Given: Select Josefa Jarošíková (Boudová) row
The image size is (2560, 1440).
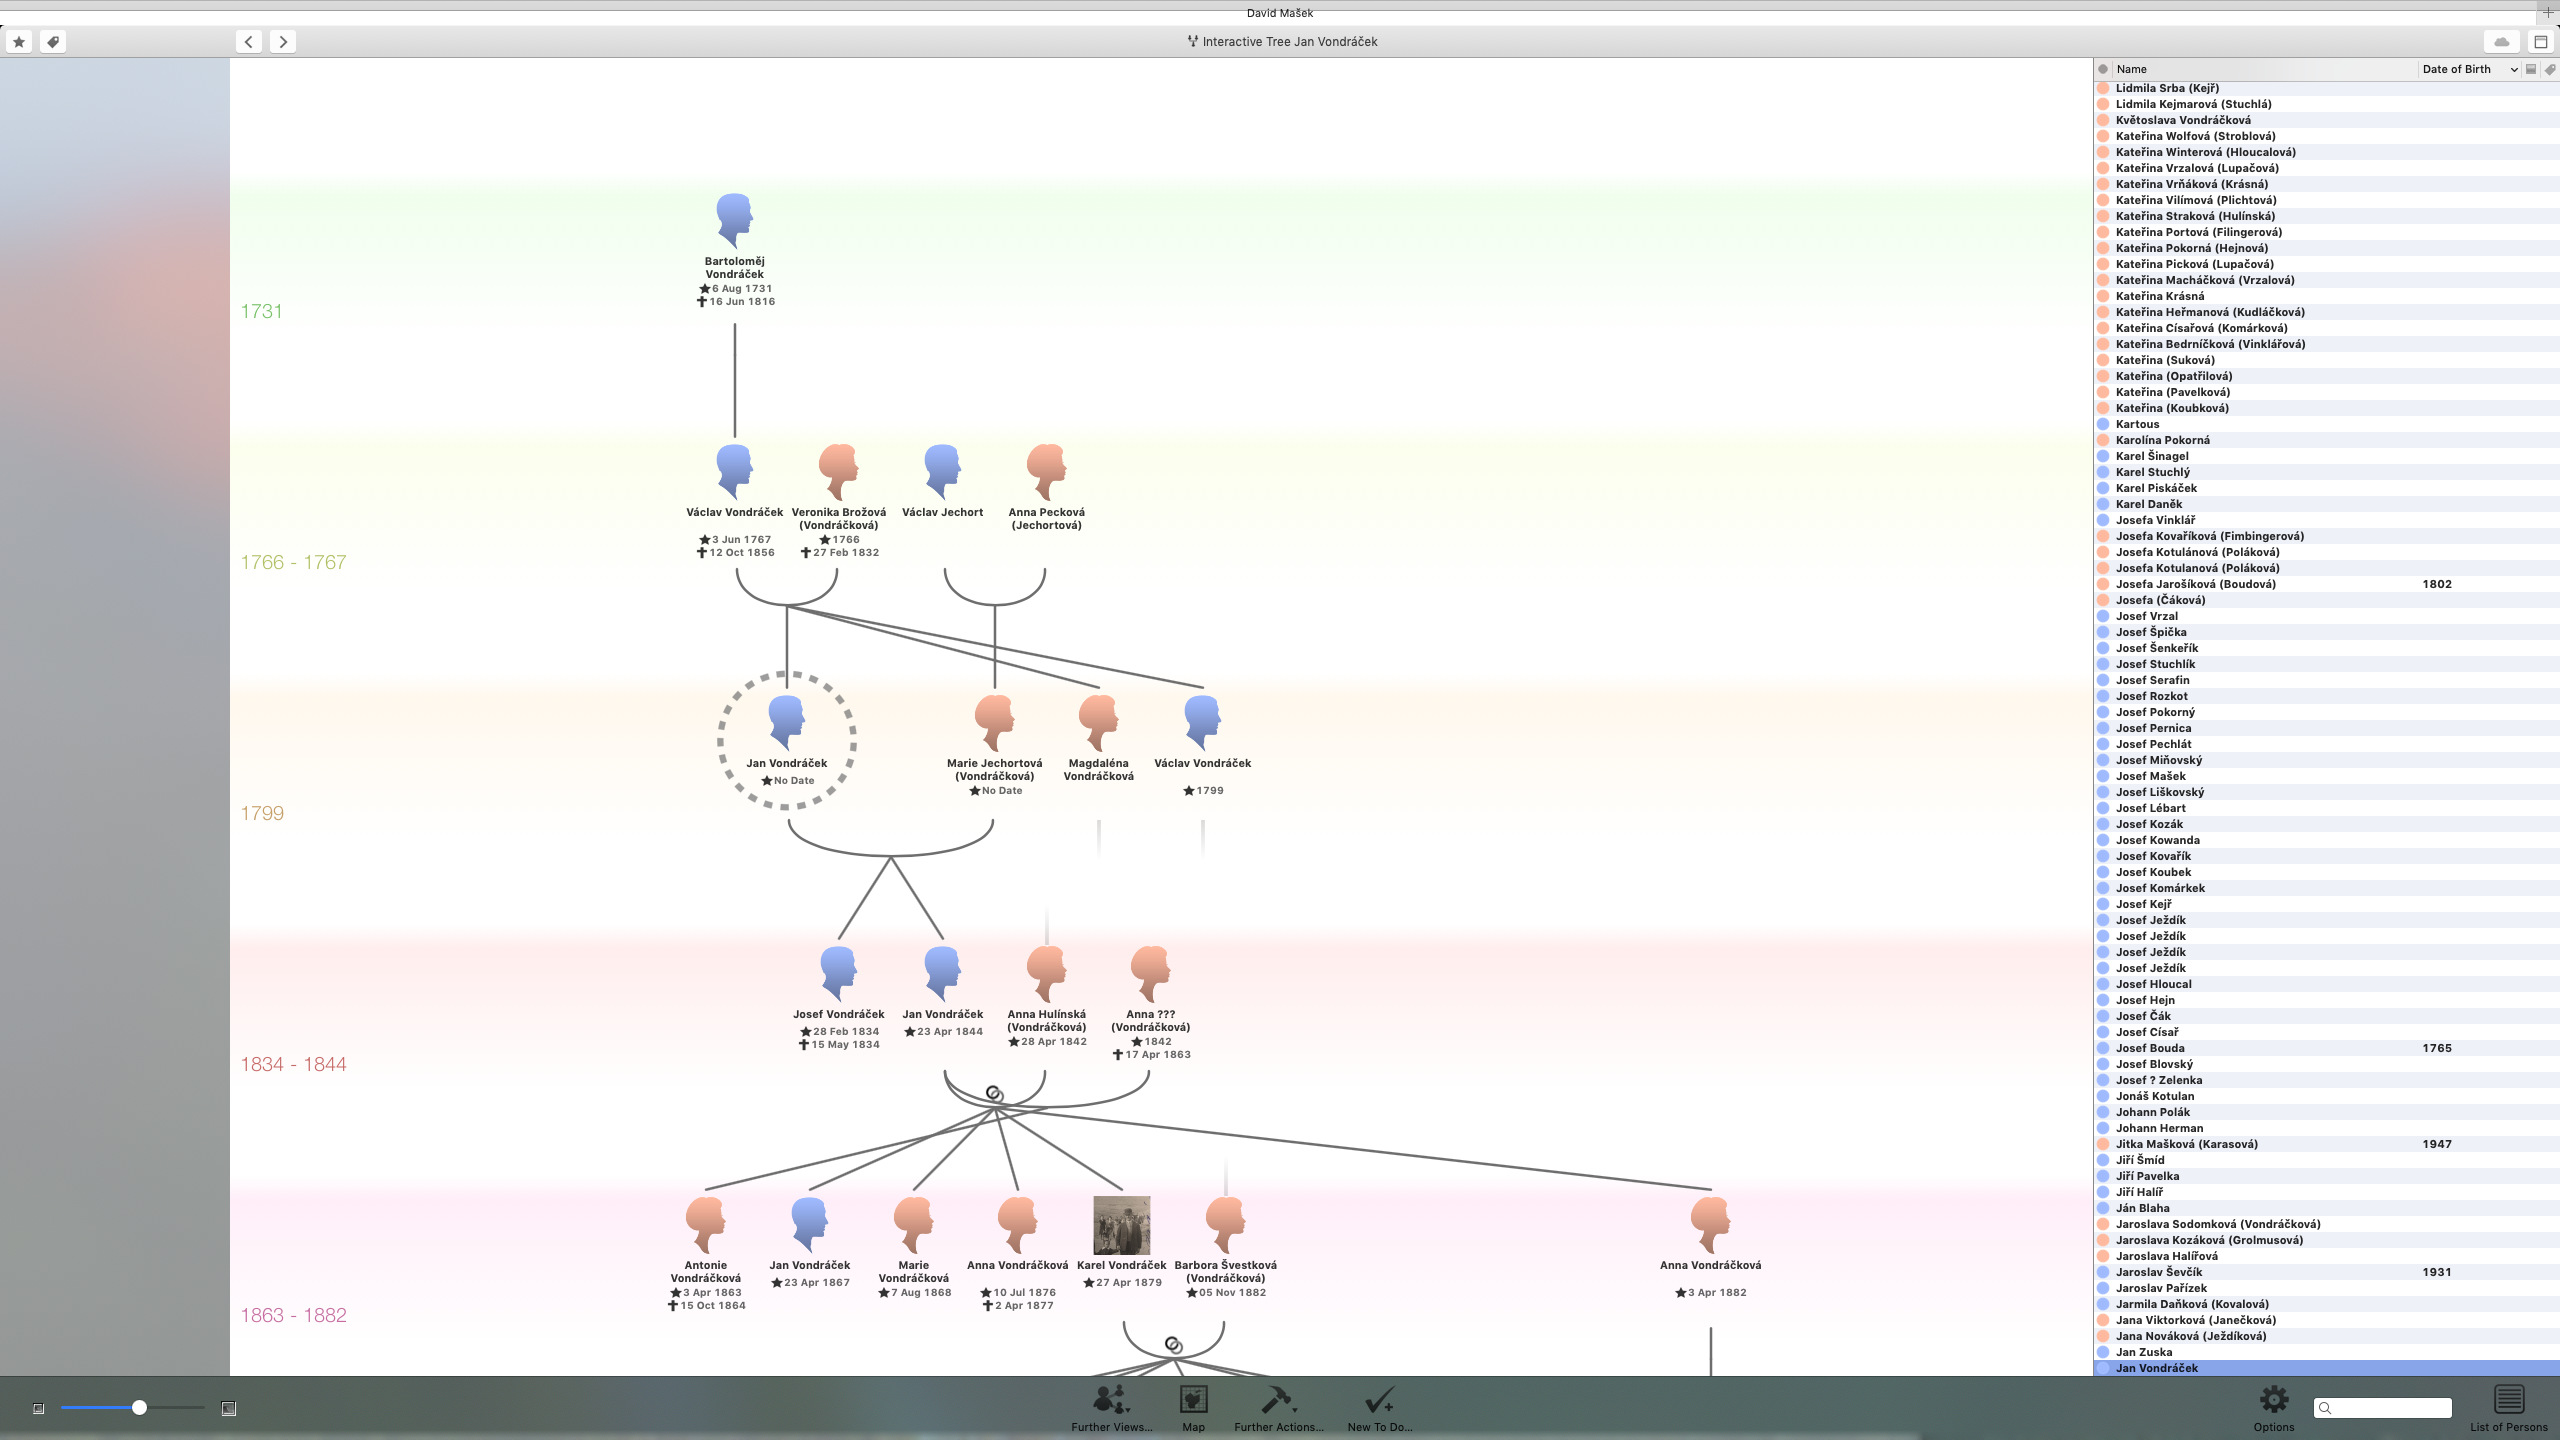Looking at the screenshot, I should [x=2326, y=584].
